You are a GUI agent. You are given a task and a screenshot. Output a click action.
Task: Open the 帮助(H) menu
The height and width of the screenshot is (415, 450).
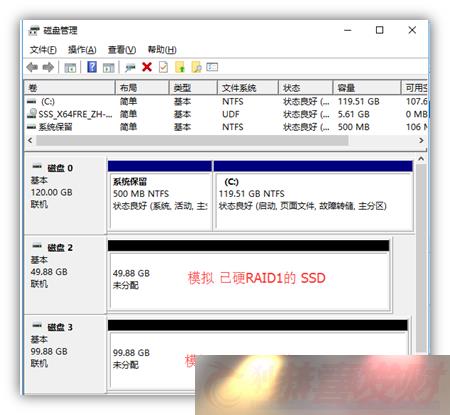pos(162,50)
